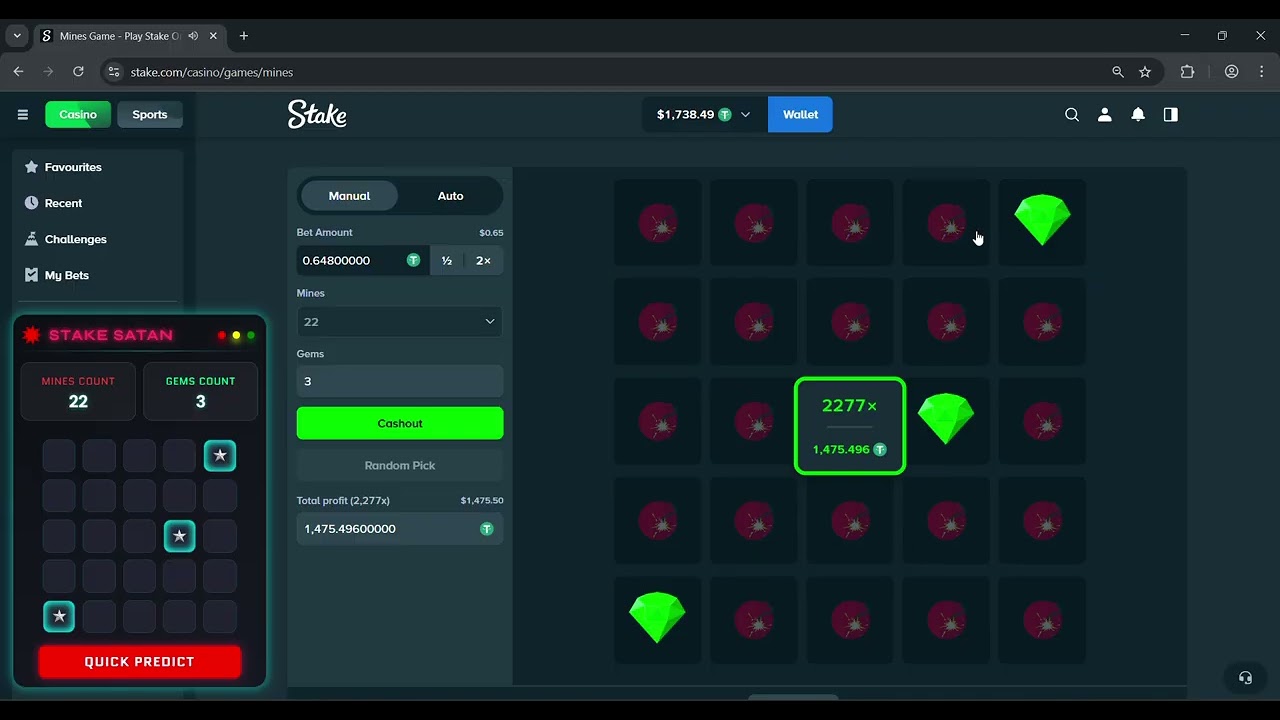Click the green Cashout button
This screenshot has height=720, width=1280.
pos(400,423)
